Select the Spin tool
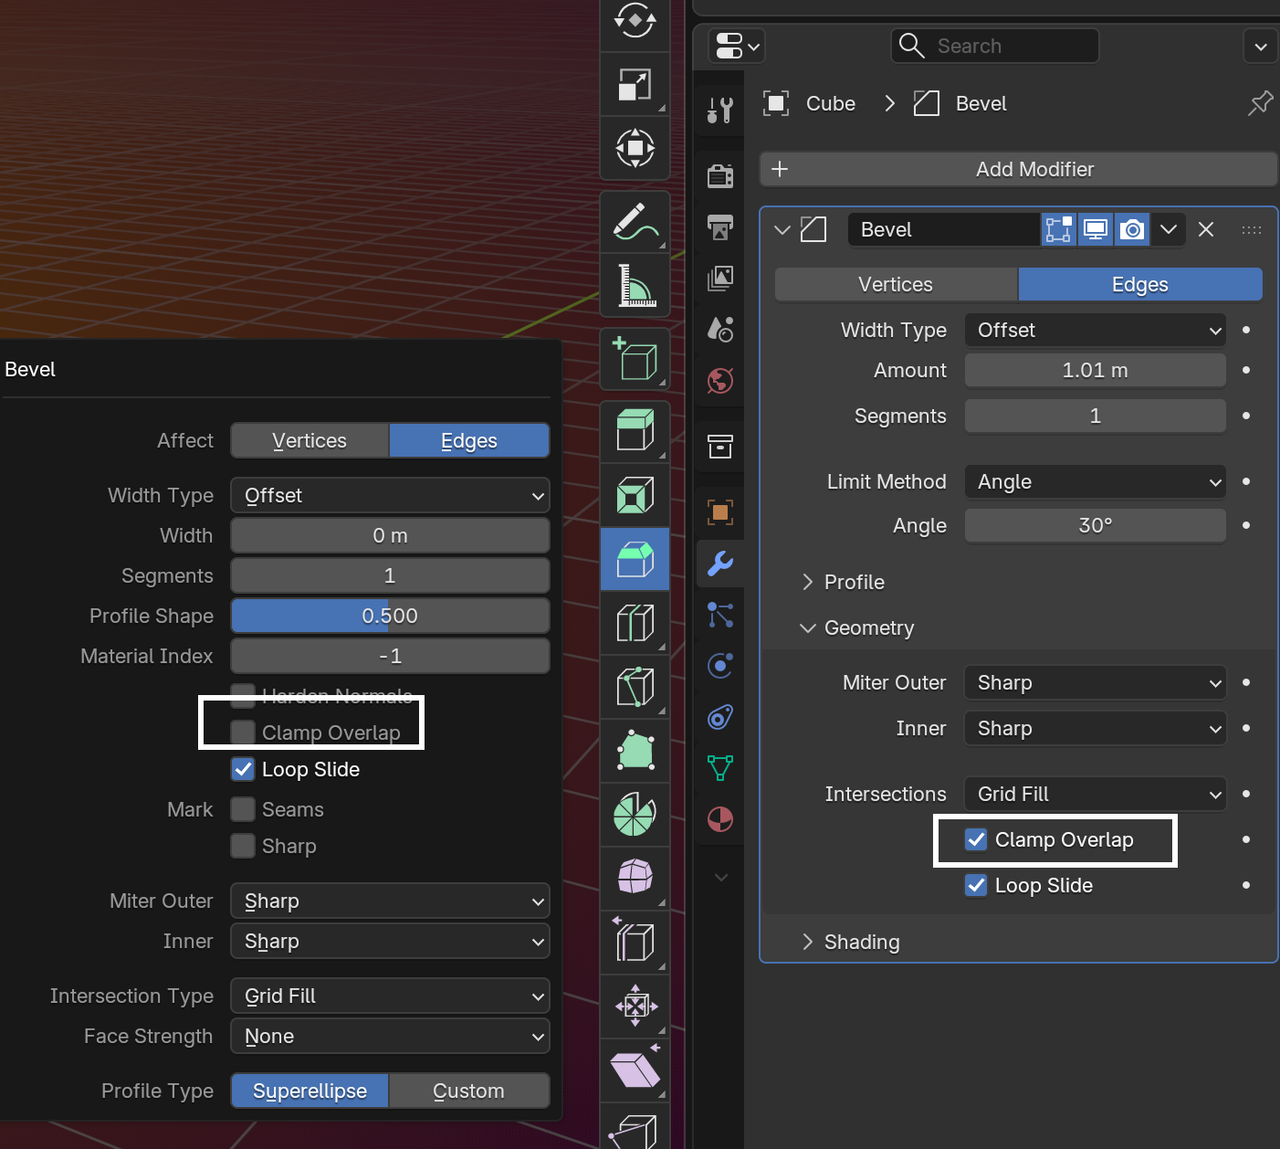Viewport: 1280px width, 1149px height. coord(635,815)
